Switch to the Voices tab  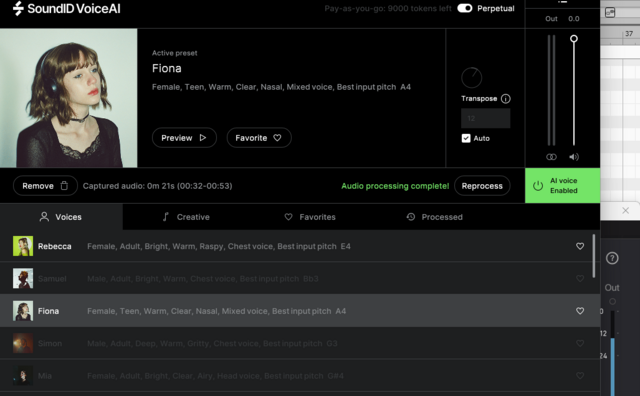61,217
